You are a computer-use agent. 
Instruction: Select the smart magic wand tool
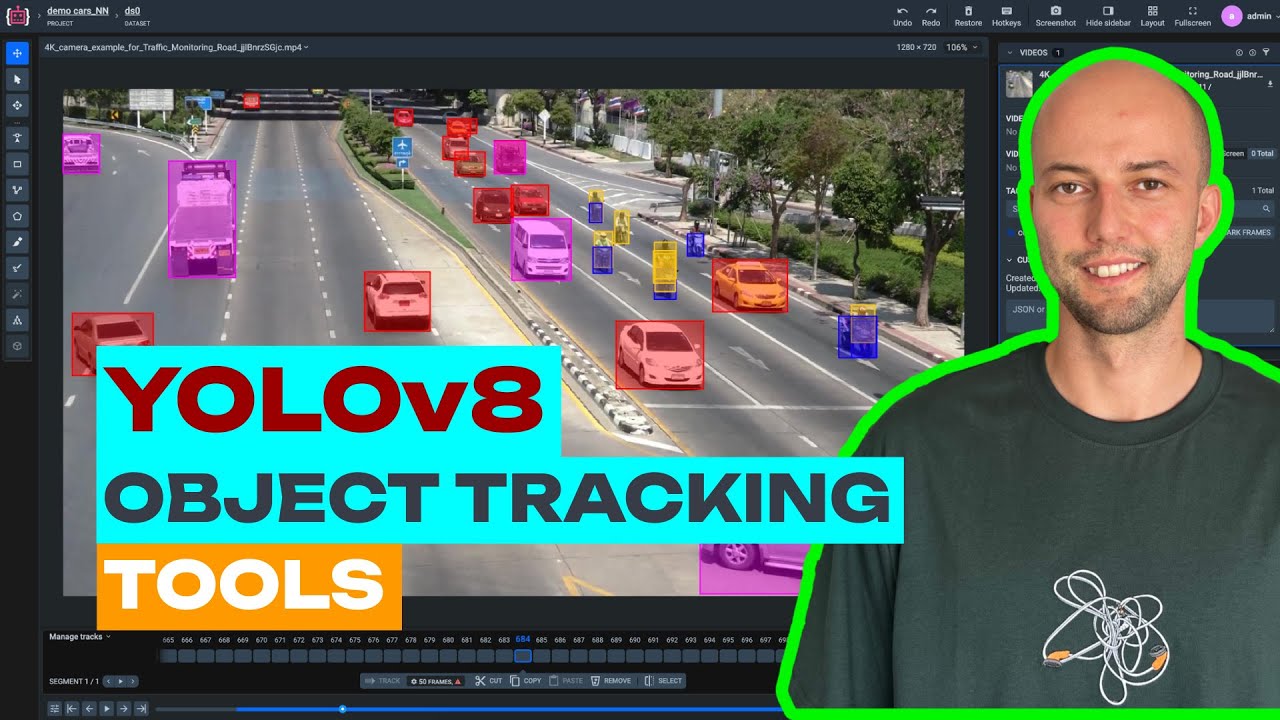click(17, 293)
